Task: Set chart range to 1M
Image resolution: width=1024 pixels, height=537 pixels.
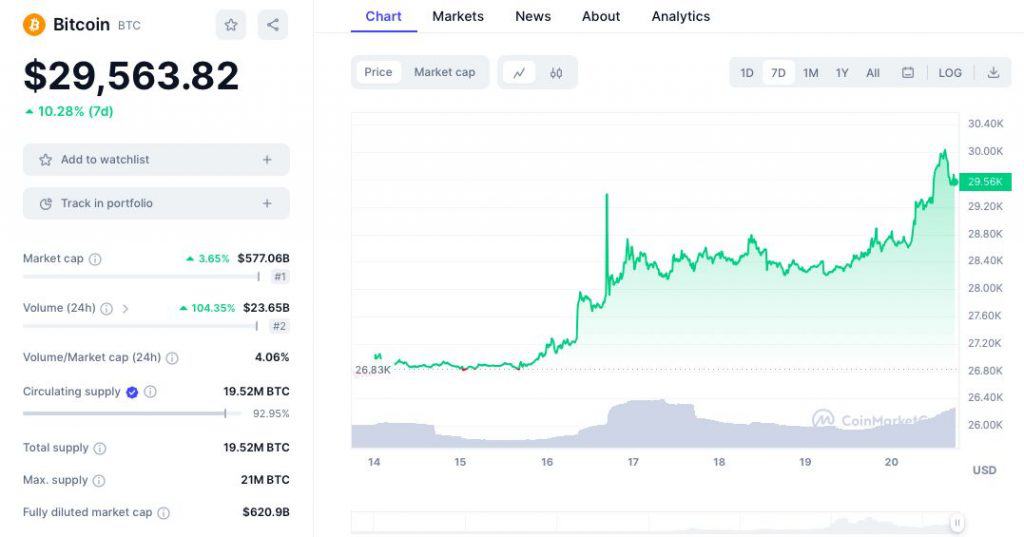Action: coord(810,73)
